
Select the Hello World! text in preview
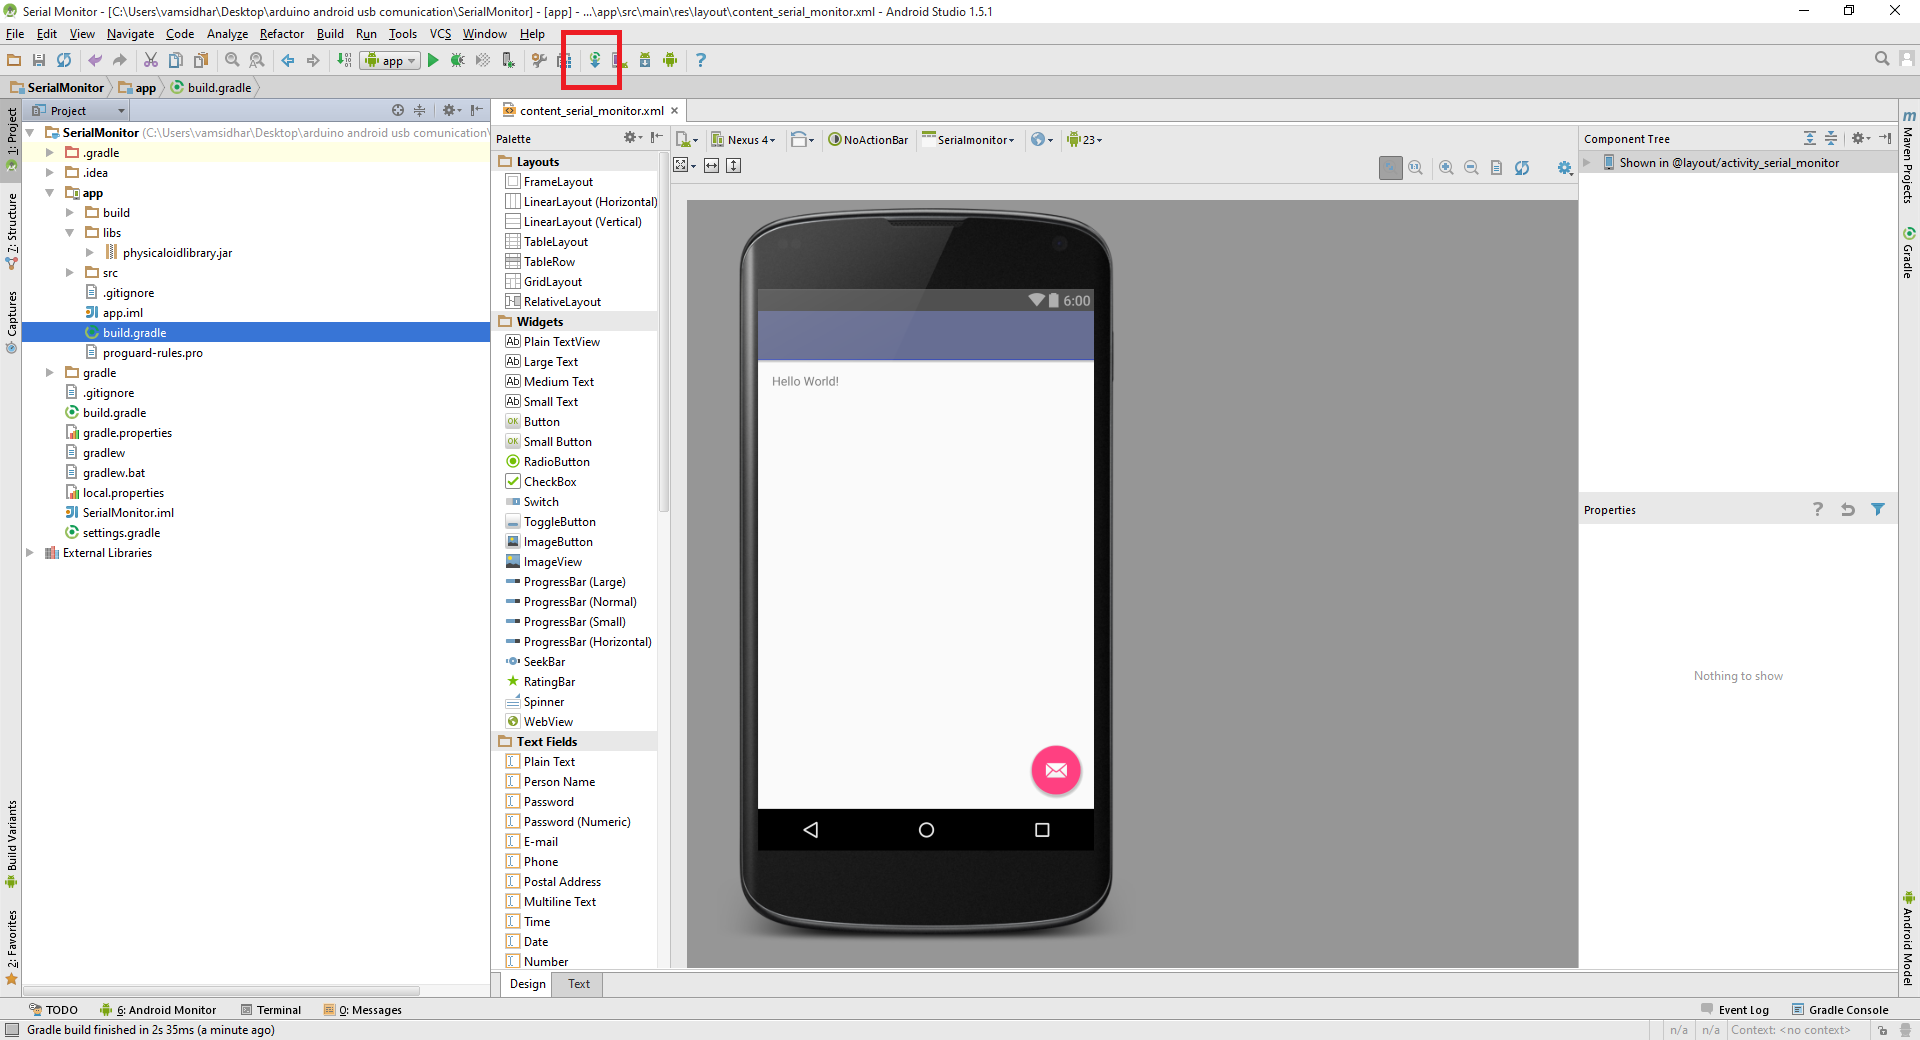pos(805,382)
